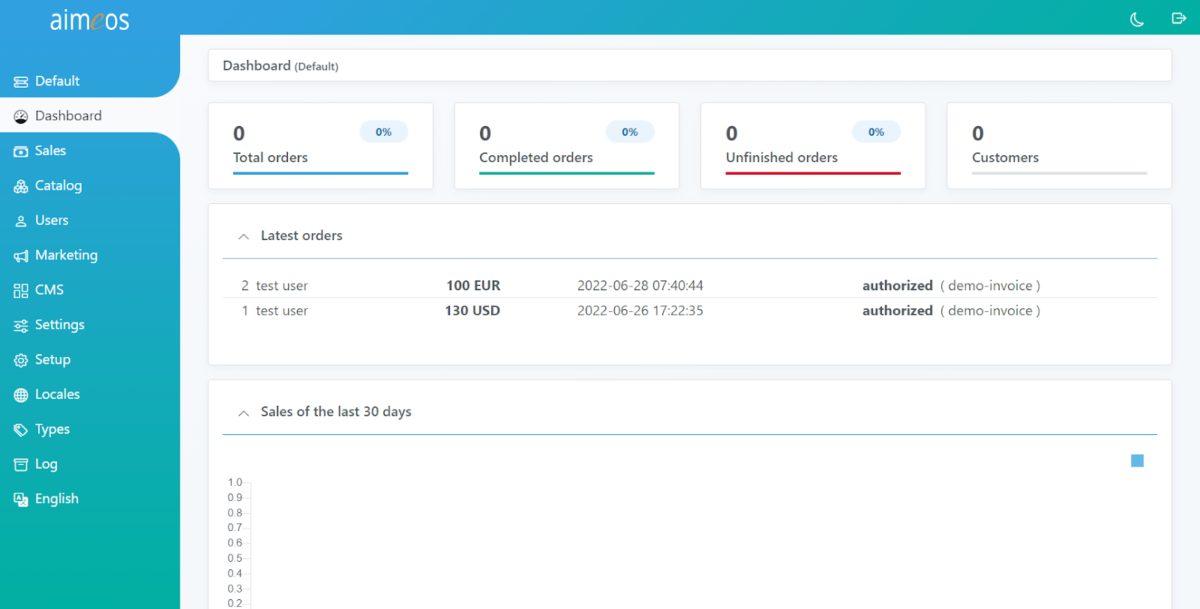Click the aimeos logo
This screenshot has height=609, width=1200.
(x=90, y=19)
